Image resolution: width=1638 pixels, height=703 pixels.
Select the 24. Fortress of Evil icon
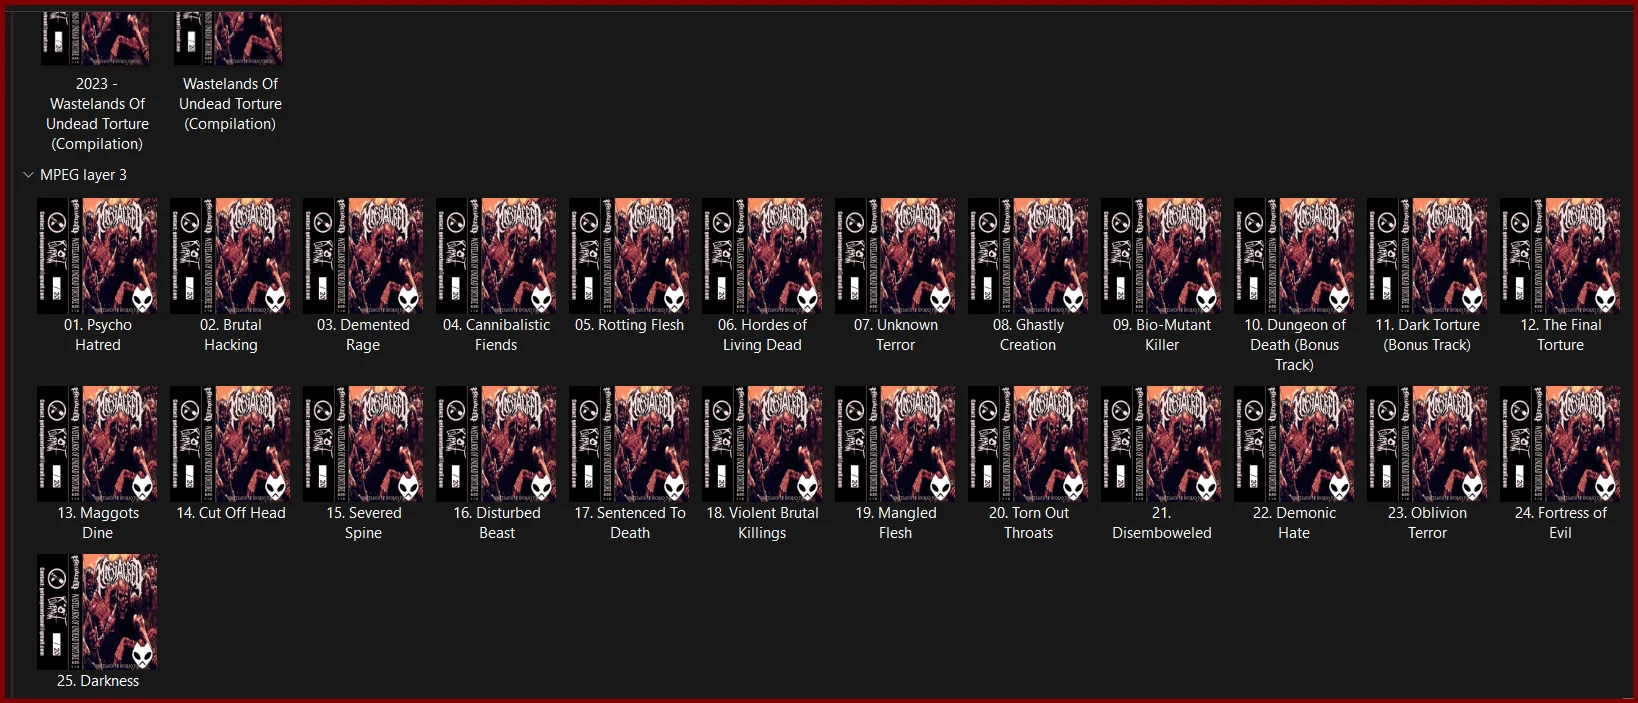[x=1560, y=444]
